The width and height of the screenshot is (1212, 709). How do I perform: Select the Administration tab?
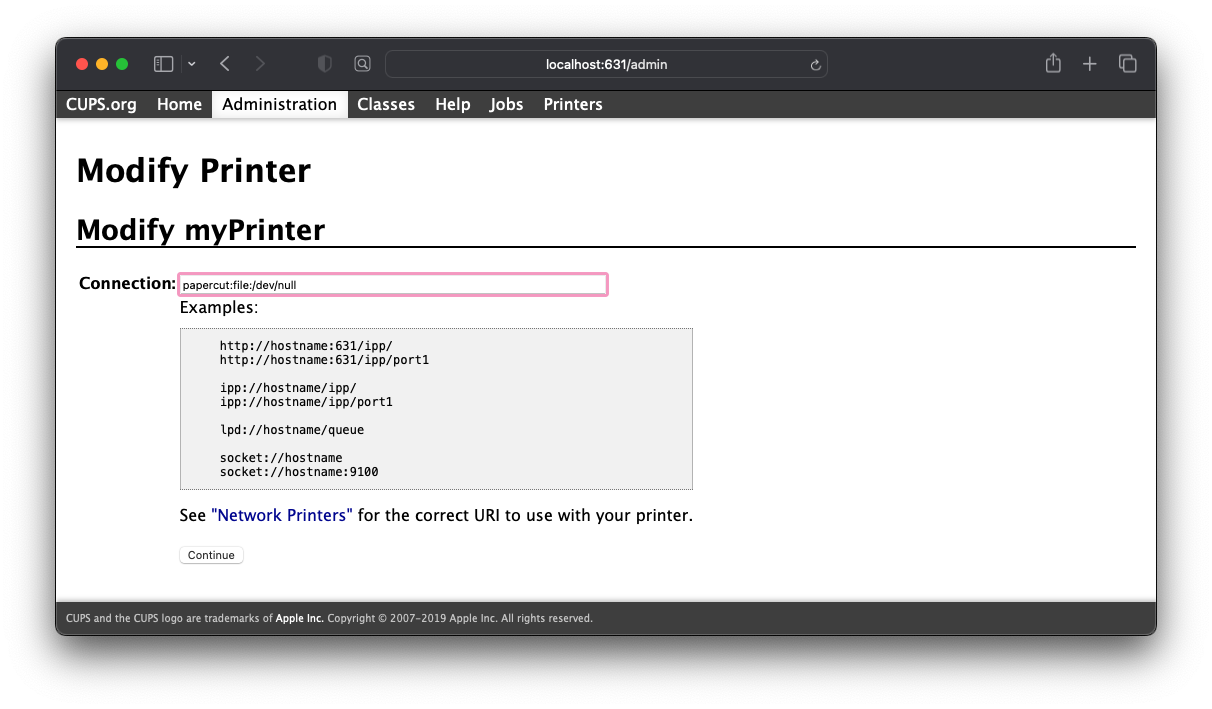click(280, 104)
